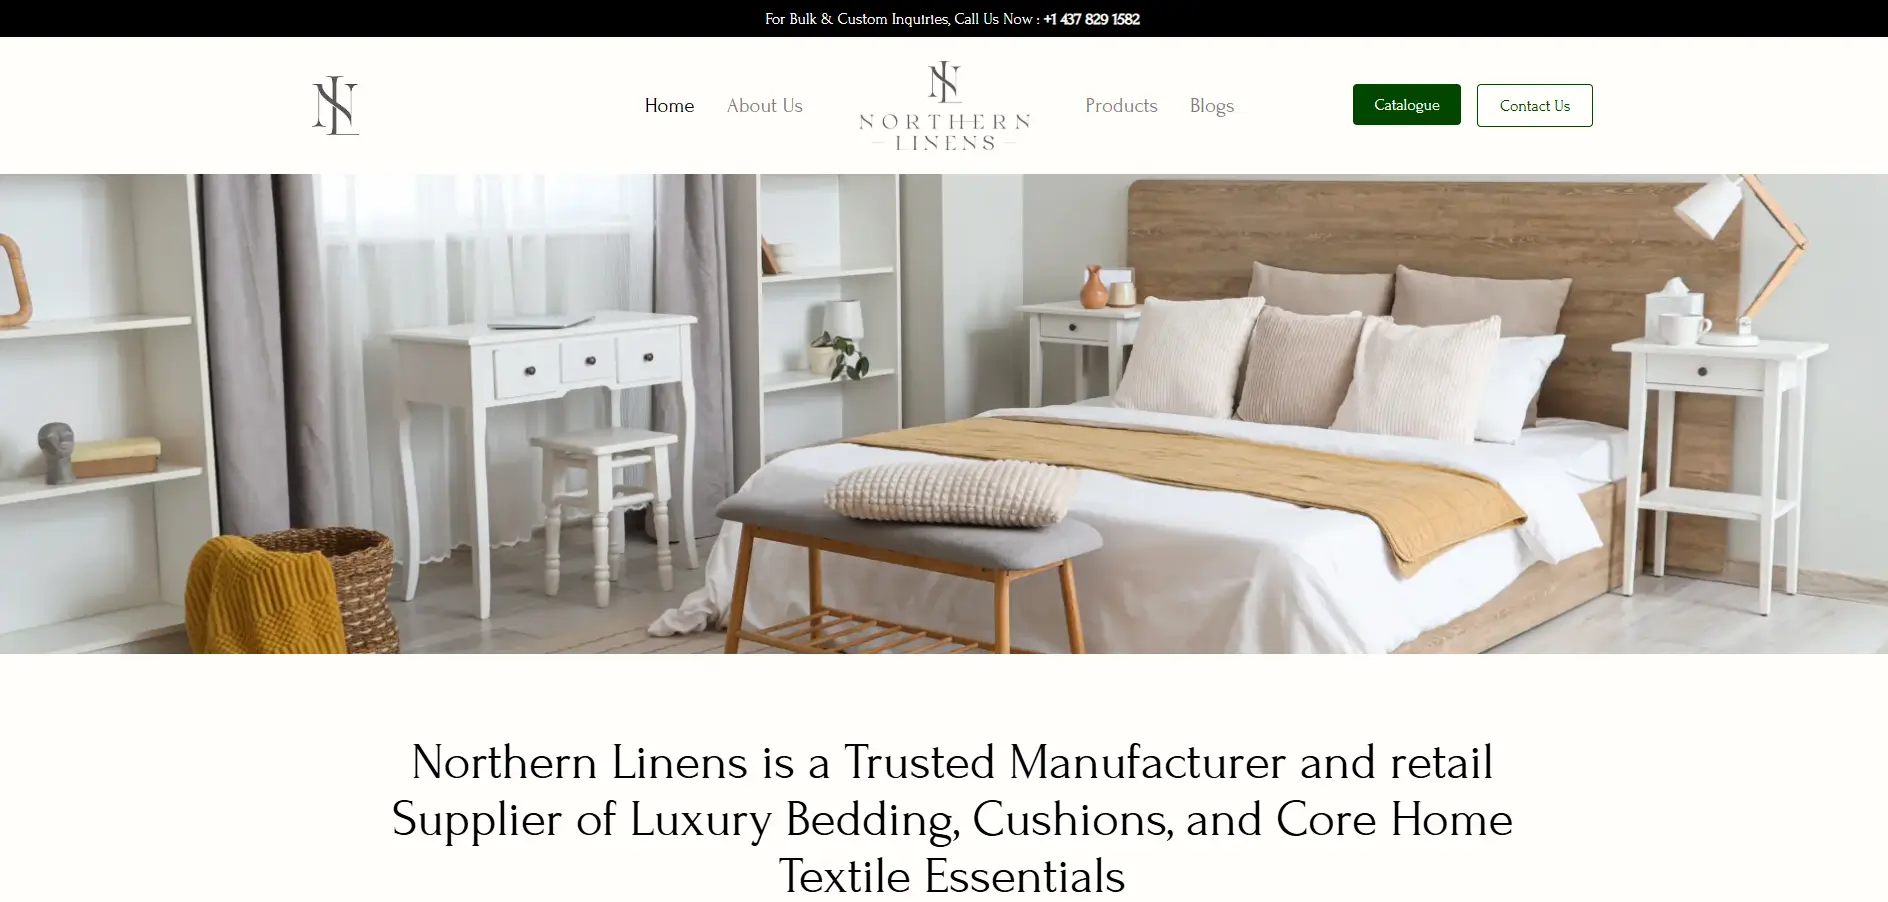The image size is (1888, 902).
Task: Click the knitted cream cushion on the bench
Action: point(950,491)
